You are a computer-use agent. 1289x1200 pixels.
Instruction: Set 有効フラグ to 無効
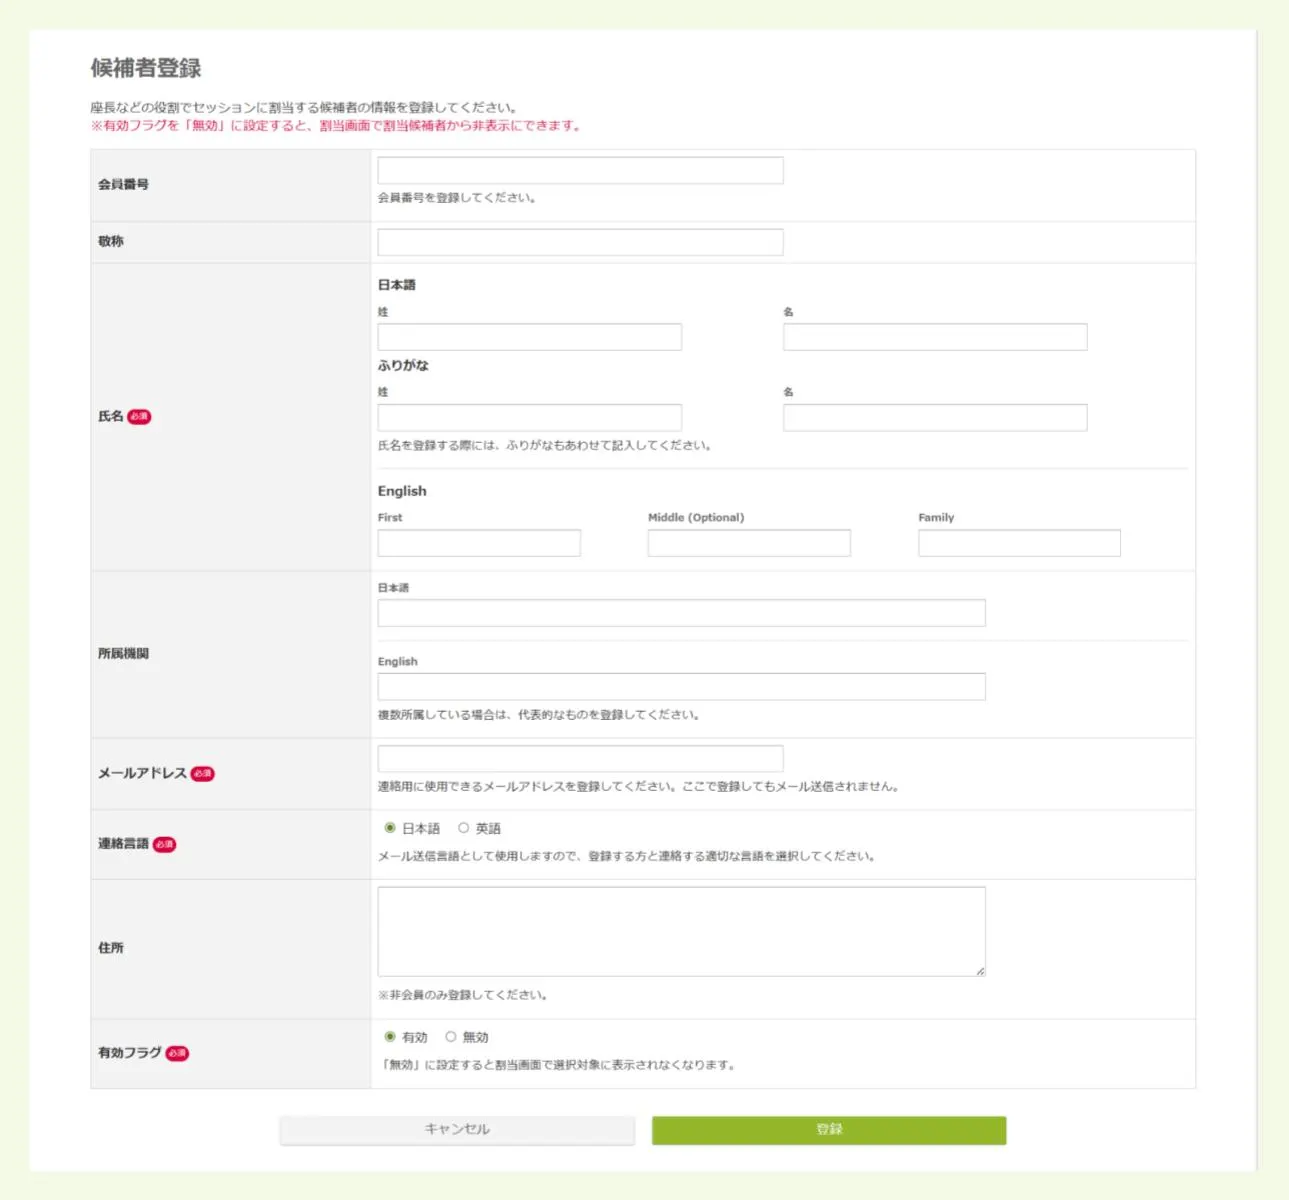(x=452, y=1037)
